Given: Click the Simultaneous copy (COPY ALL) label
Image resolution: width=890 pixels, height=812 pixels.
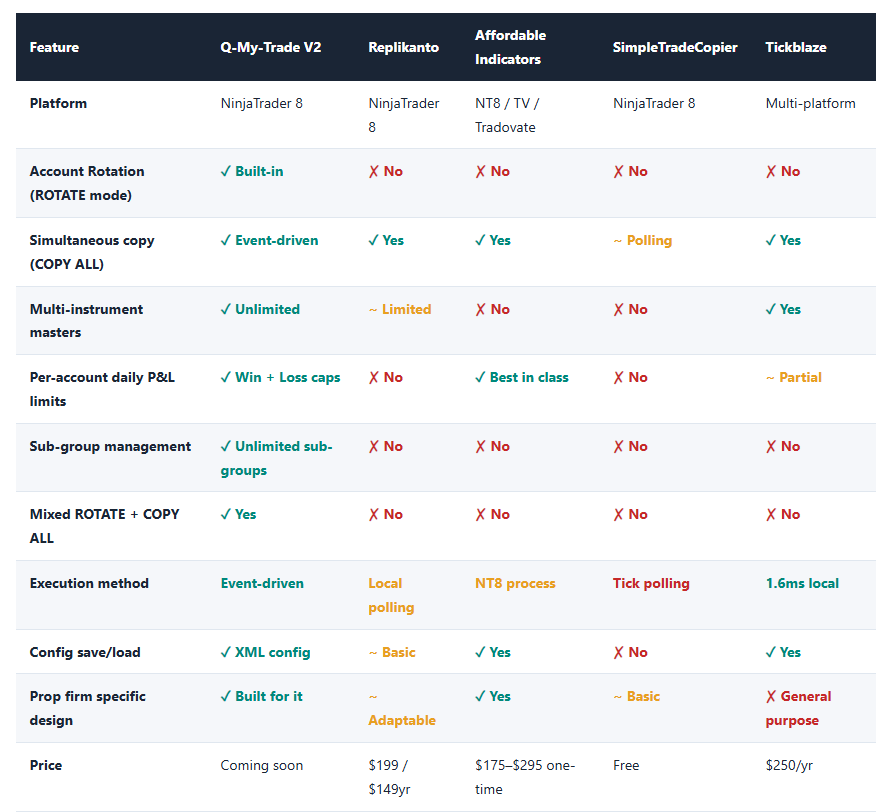Looking at the screenshot, I should click(x=92, y=252).
